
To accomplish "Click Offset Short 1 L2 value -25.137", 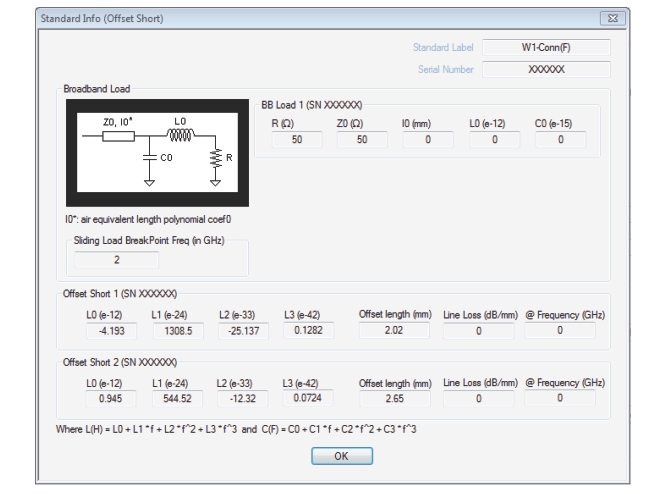I will pos(238,331).
